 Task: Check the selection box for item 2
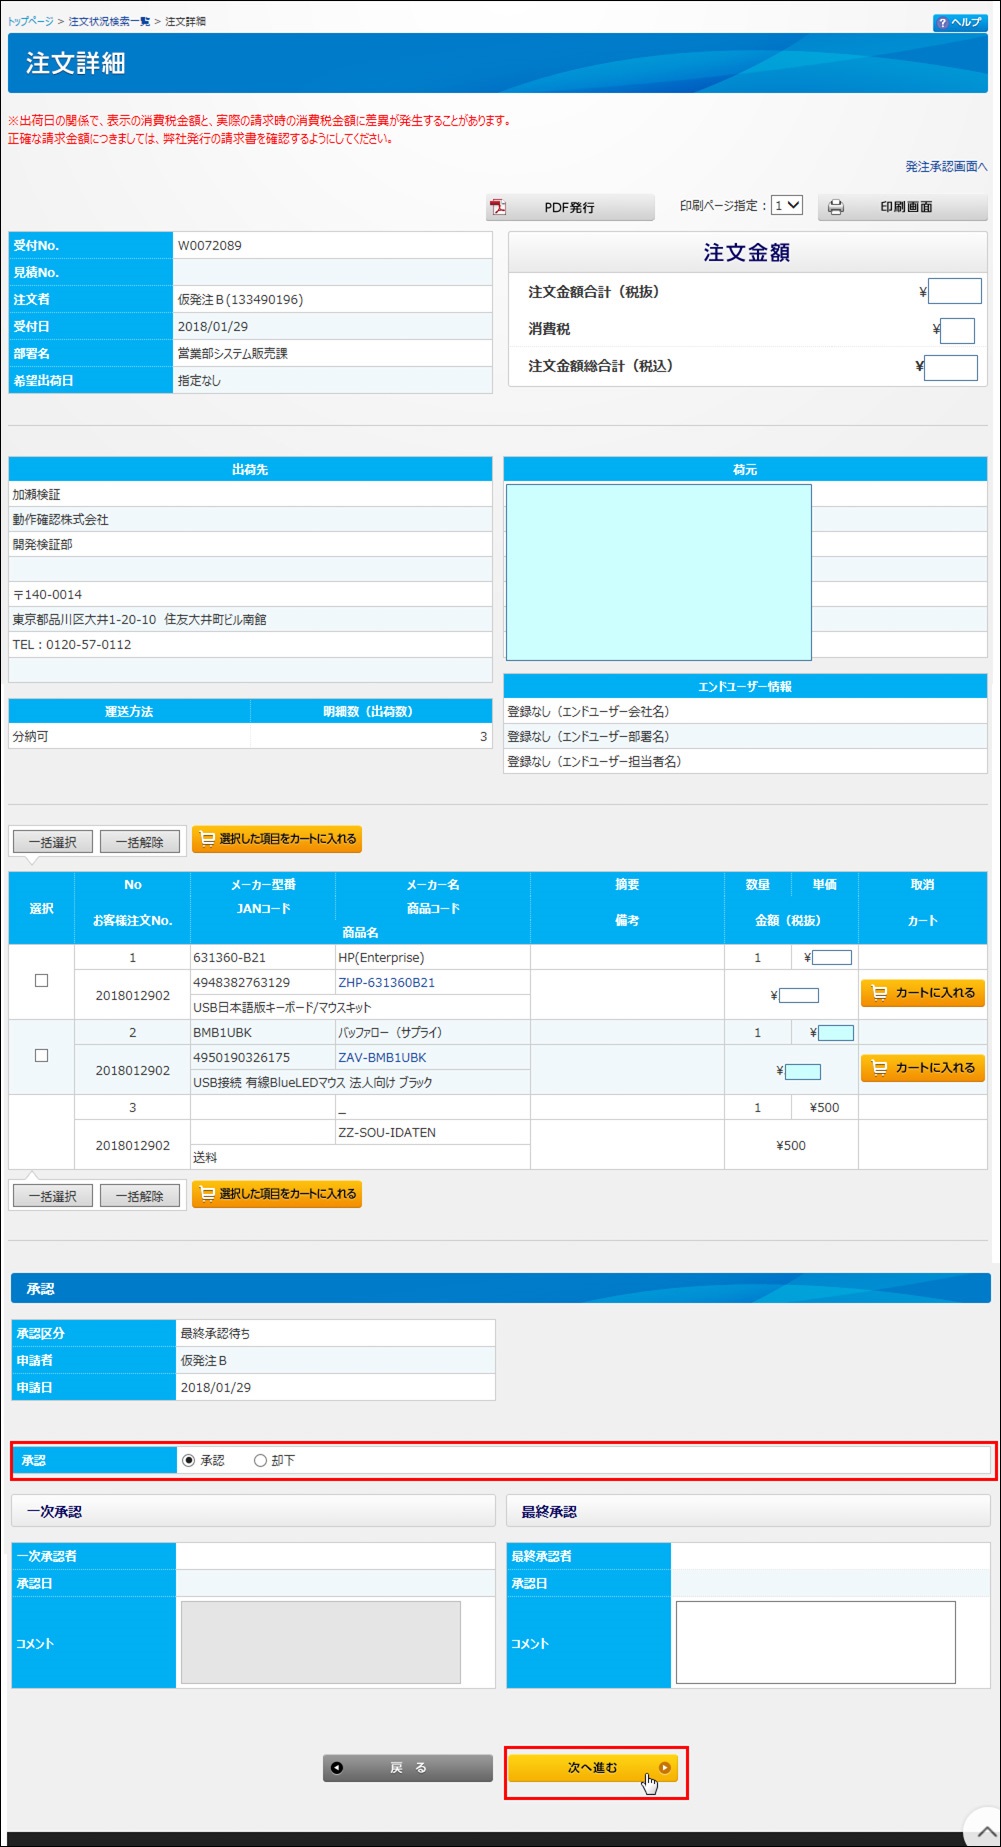point(41,1056)
